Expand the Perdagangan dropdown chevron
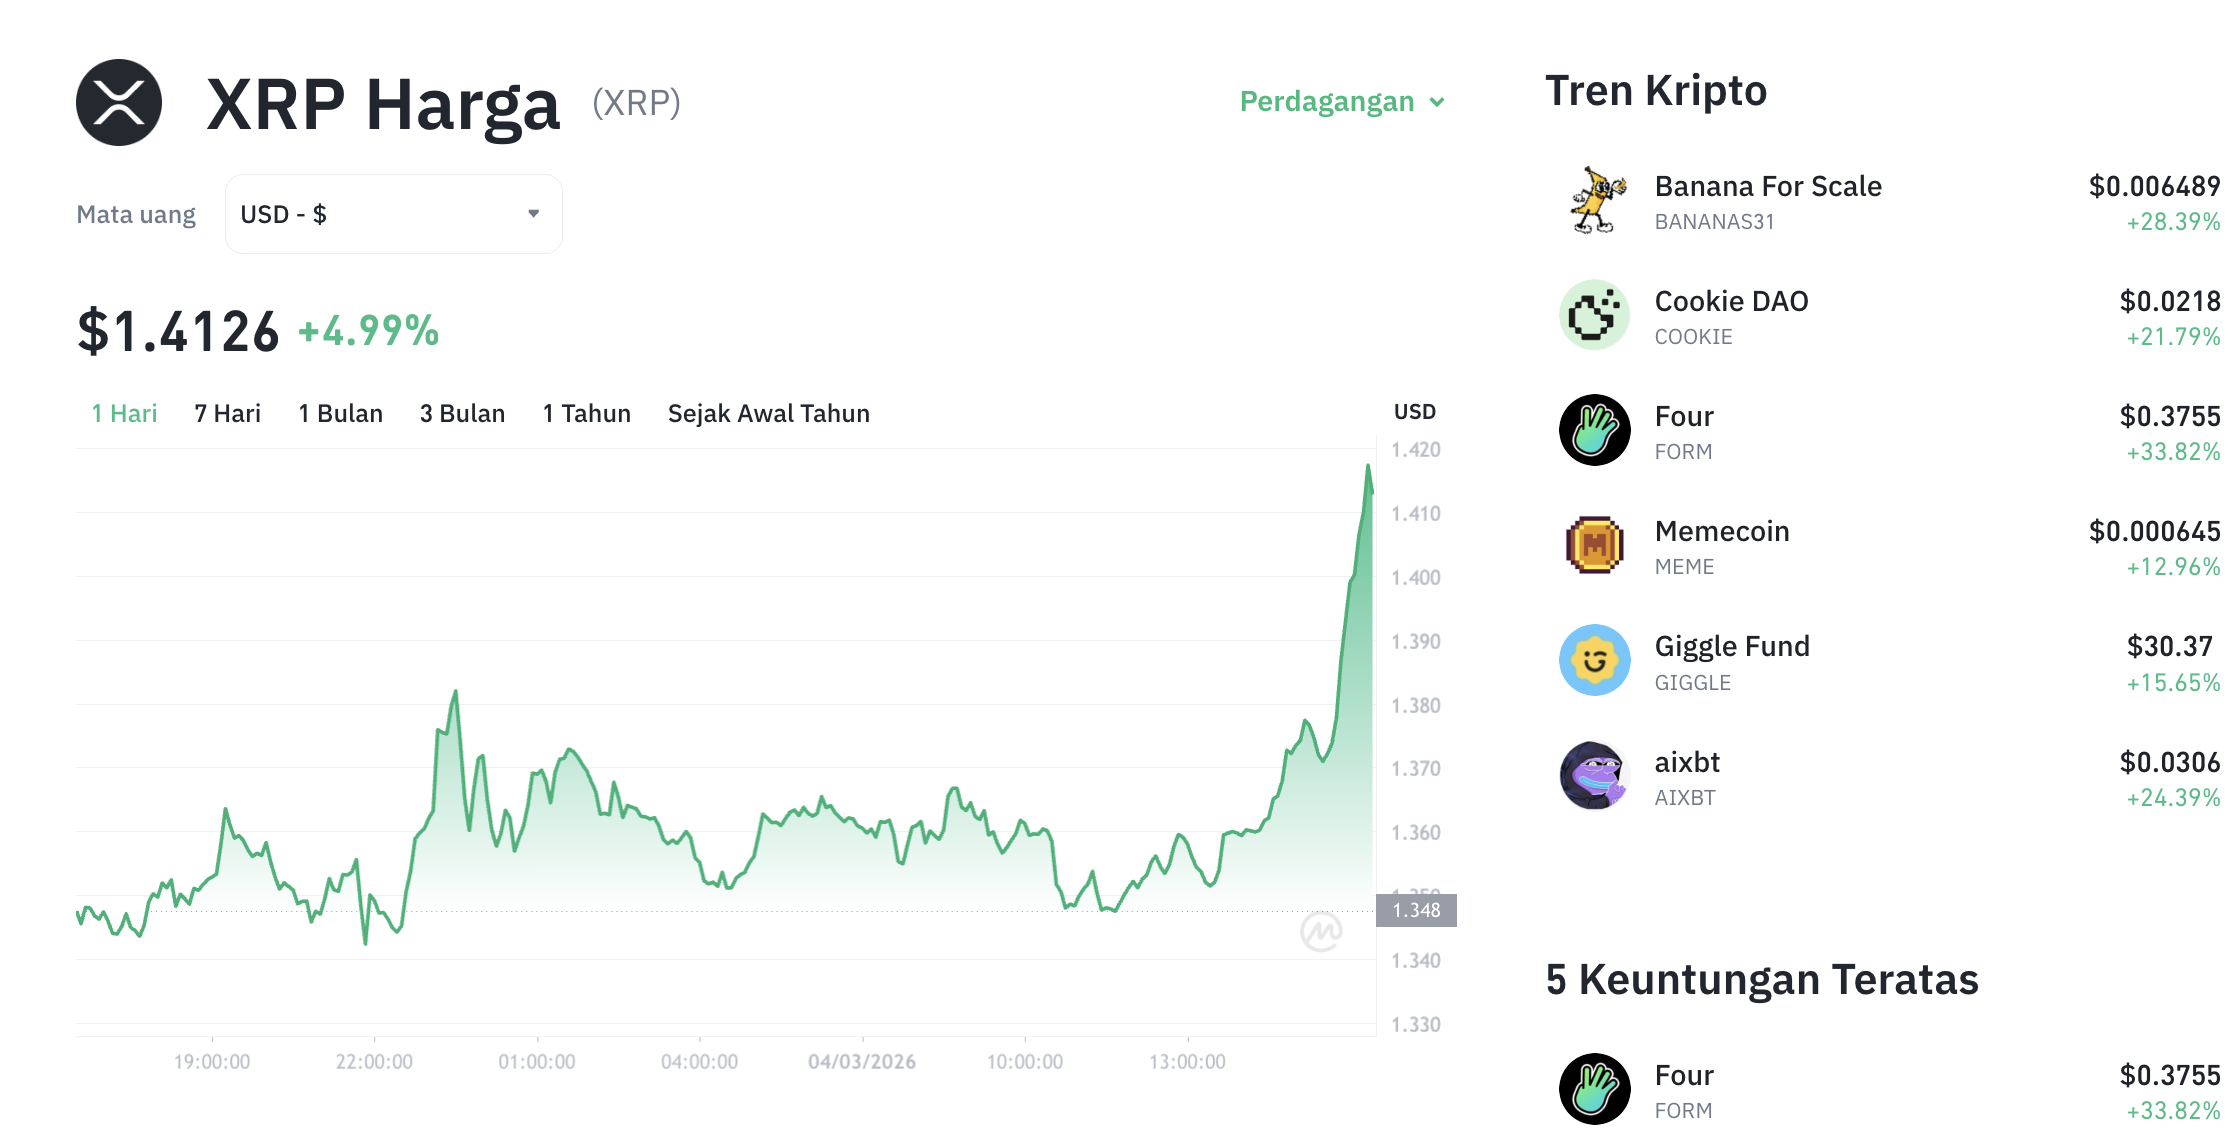The height and width of the screenshot is (1148, 2234). pyautogui.click(x=1439, y=102)
